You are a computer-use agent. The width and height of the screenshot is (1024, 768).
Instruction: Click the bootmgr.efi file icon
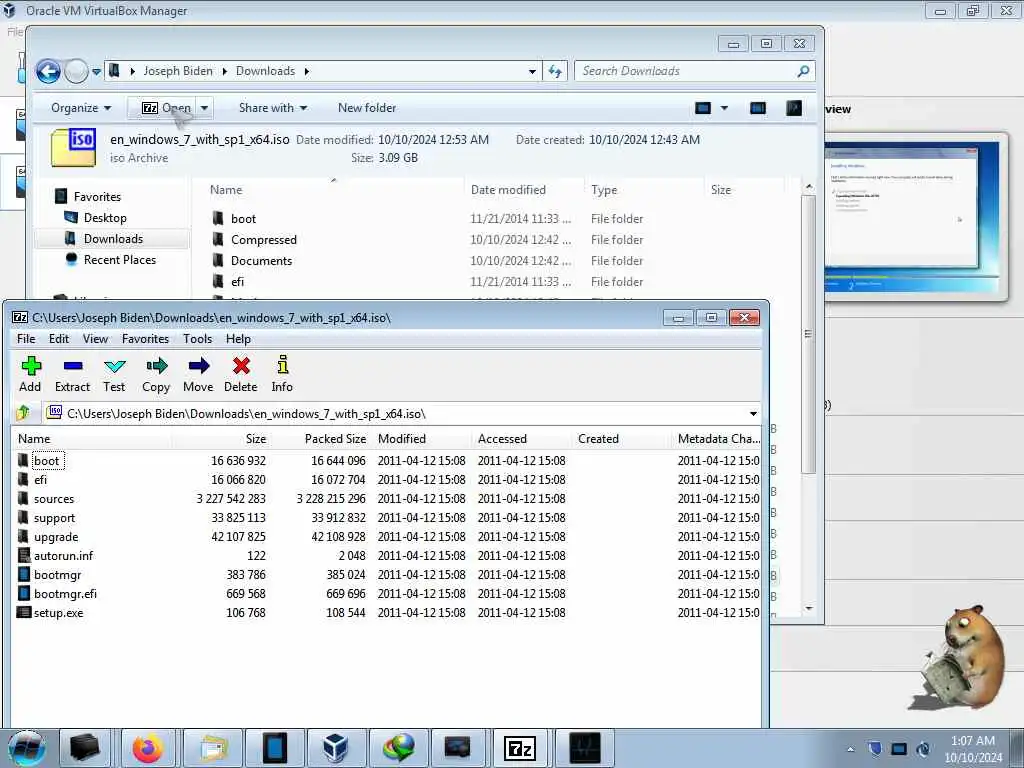pos(24,593)
